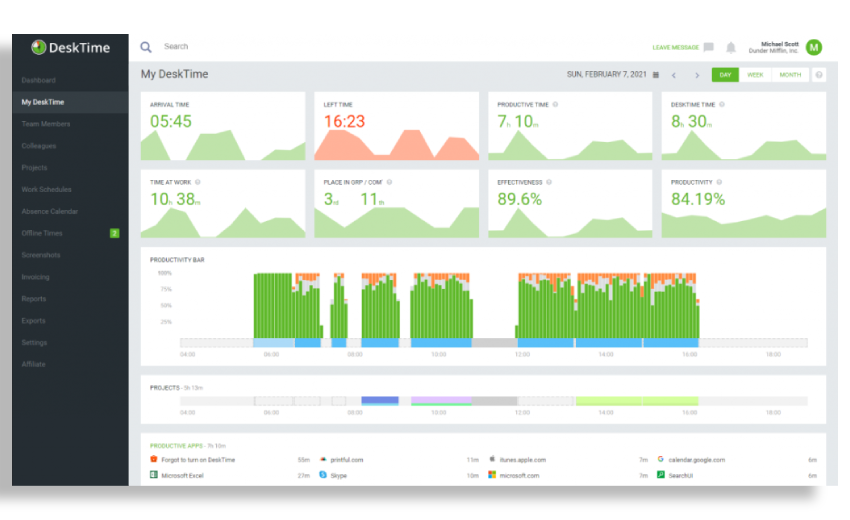This screenshot has height=520, width=850.
Task: Click the Offline Times badge showing 2
Action: tap(114, 233)
